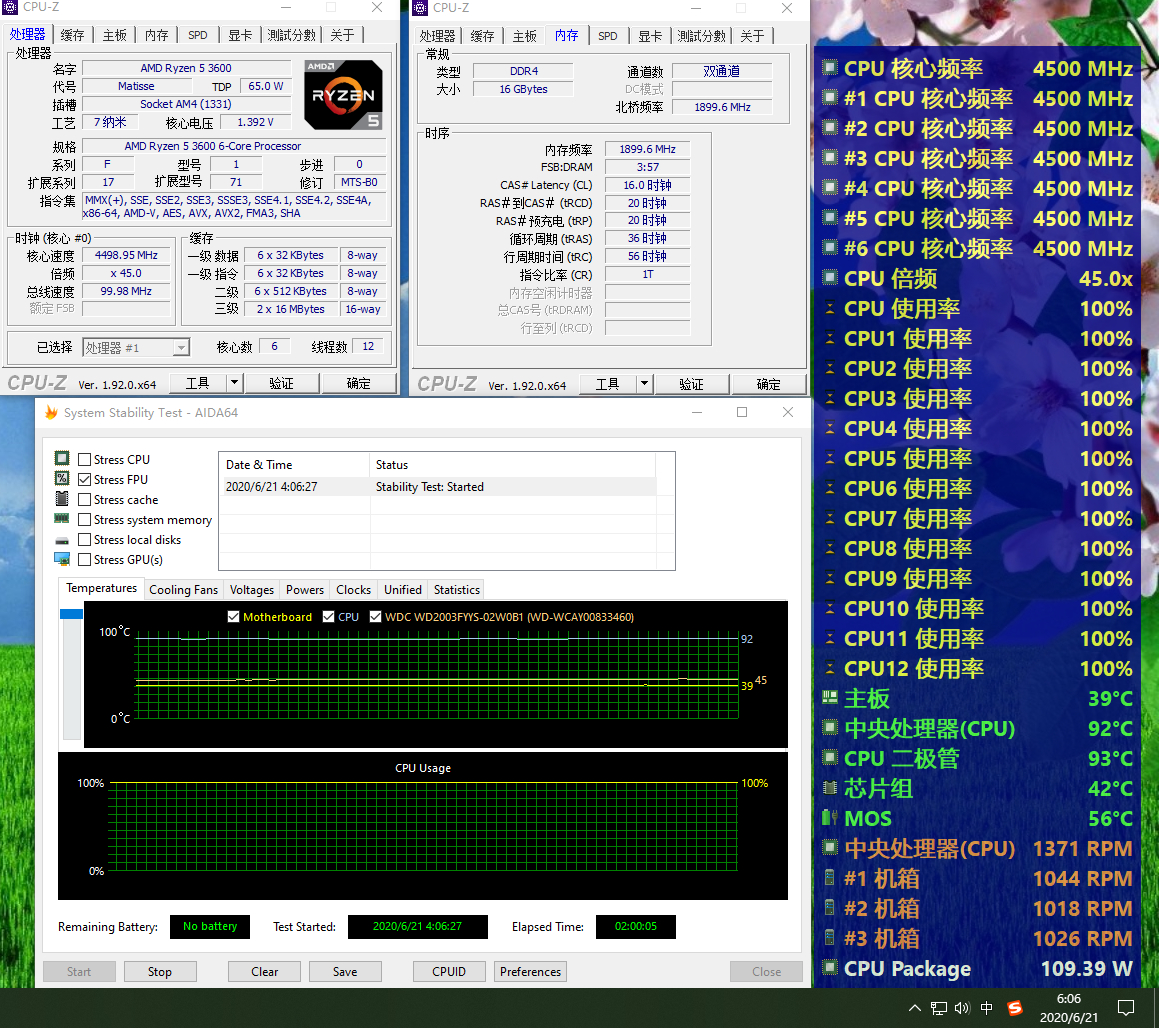Click the 主板 motherboard sensor icon
Image resolution: width=1159 pixels, height=1028 pixels.
click(x=830, y=698)
